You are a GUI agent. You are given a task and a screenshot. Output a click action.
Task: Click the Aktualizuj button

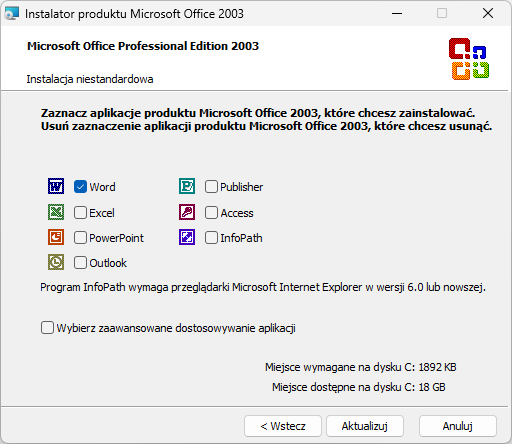(365, 426)
